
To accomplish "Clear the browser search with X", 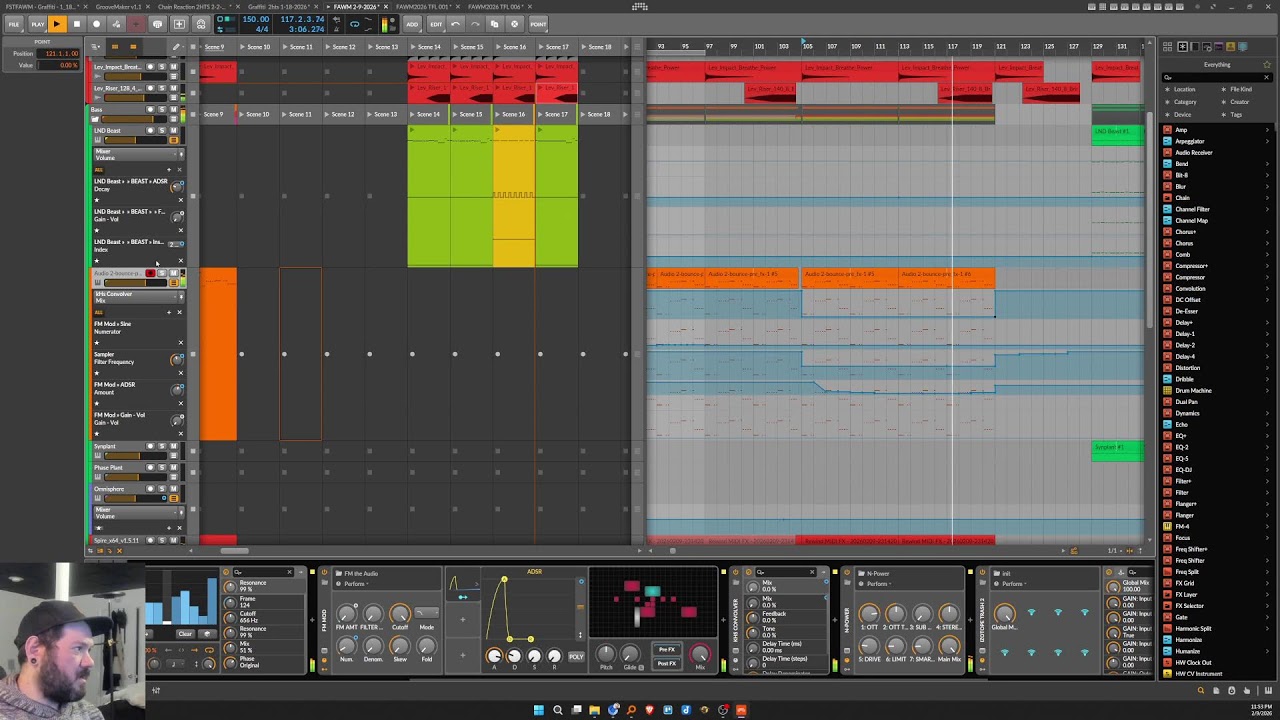I will coord(1266,77).
